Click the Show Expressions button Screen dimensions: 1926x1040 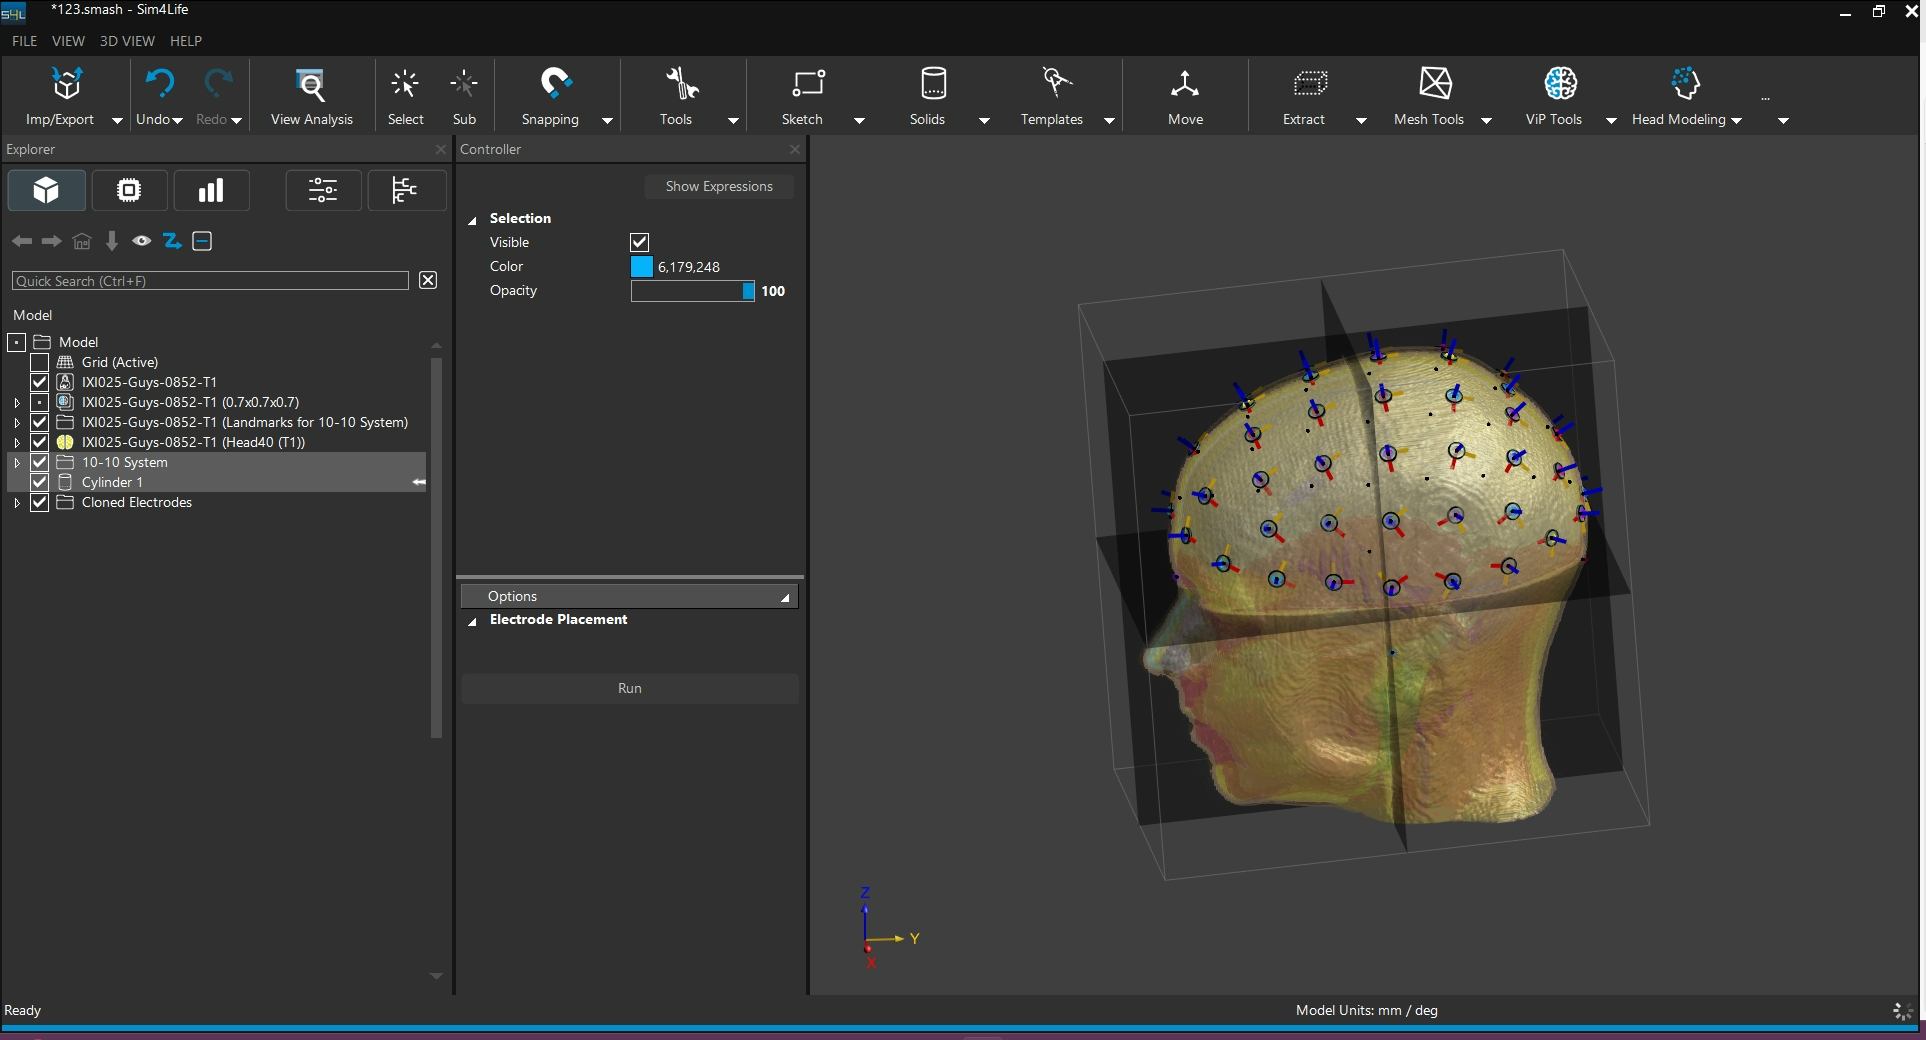tap(719, 186)
